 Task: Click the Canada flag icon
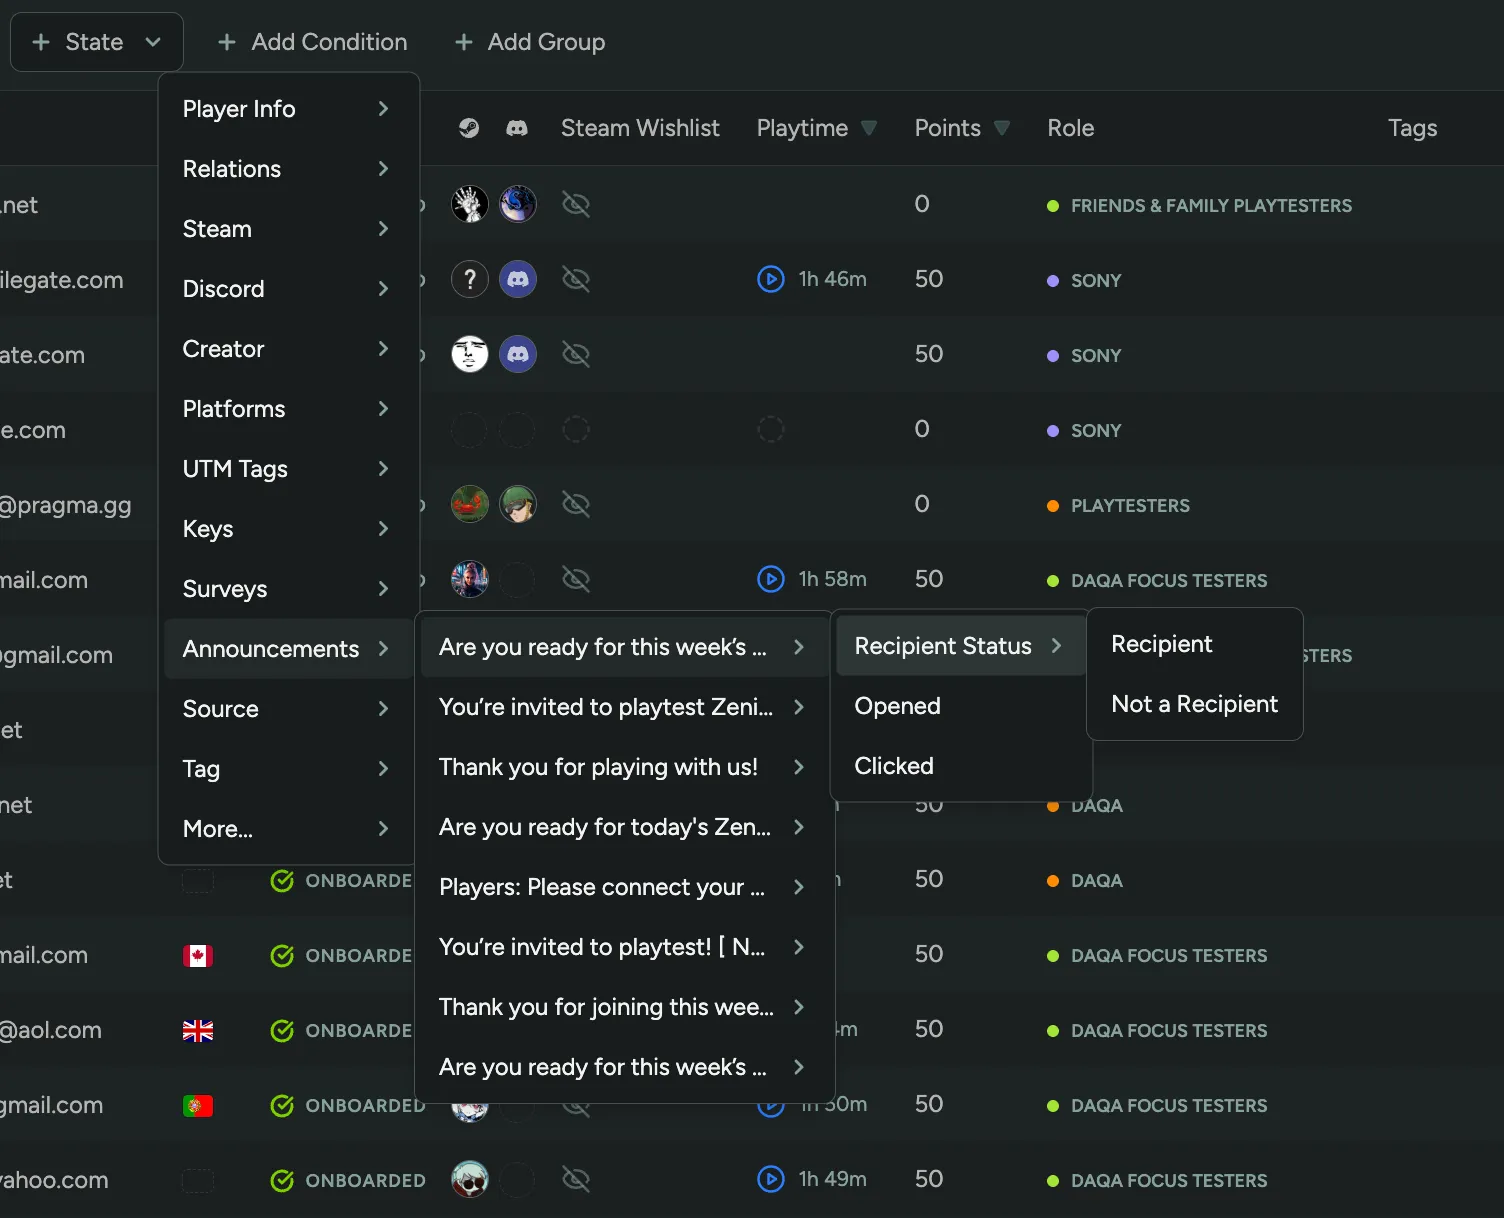[198, 956]
